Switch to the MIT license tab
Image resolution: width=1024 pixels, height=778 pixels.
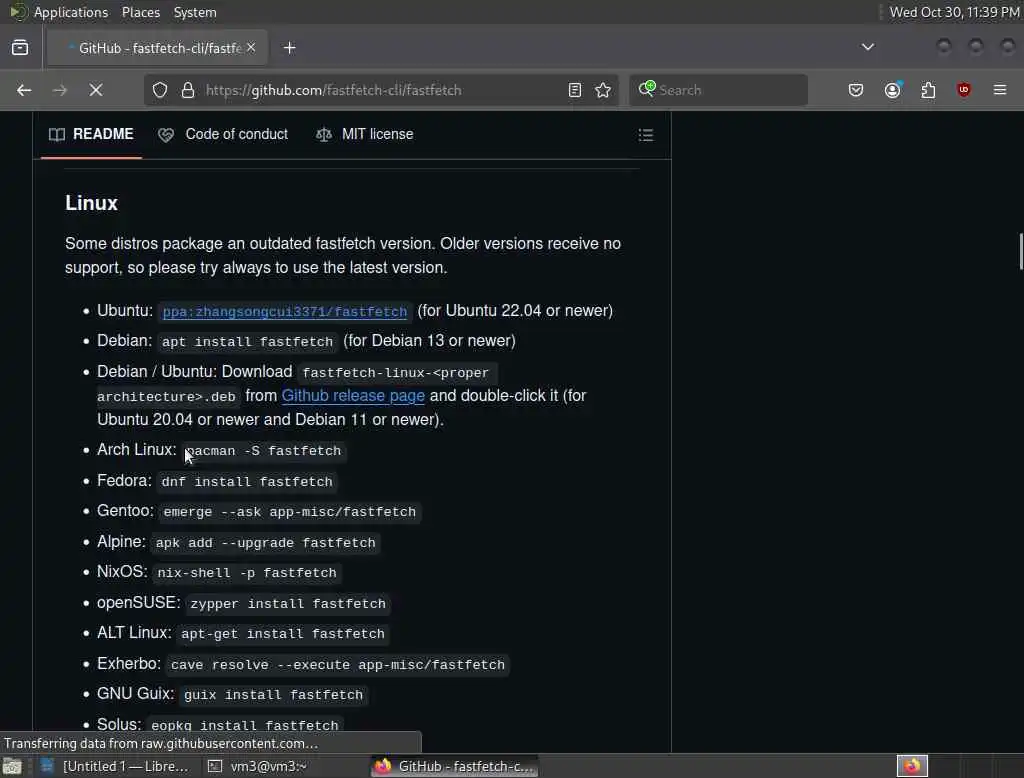click(x=365, y=135)
